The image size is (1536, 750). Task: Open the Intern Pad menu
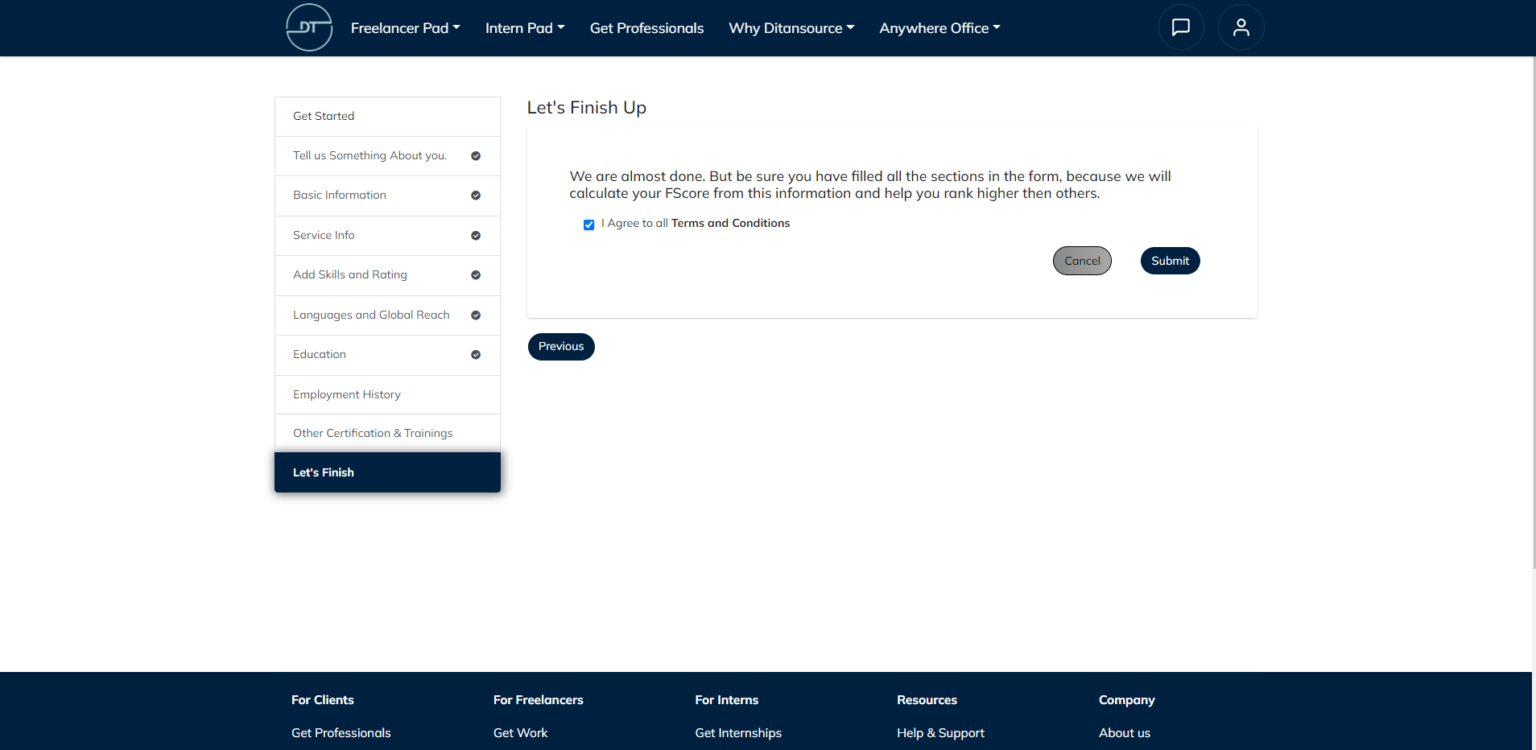click(x=524, y=27)
